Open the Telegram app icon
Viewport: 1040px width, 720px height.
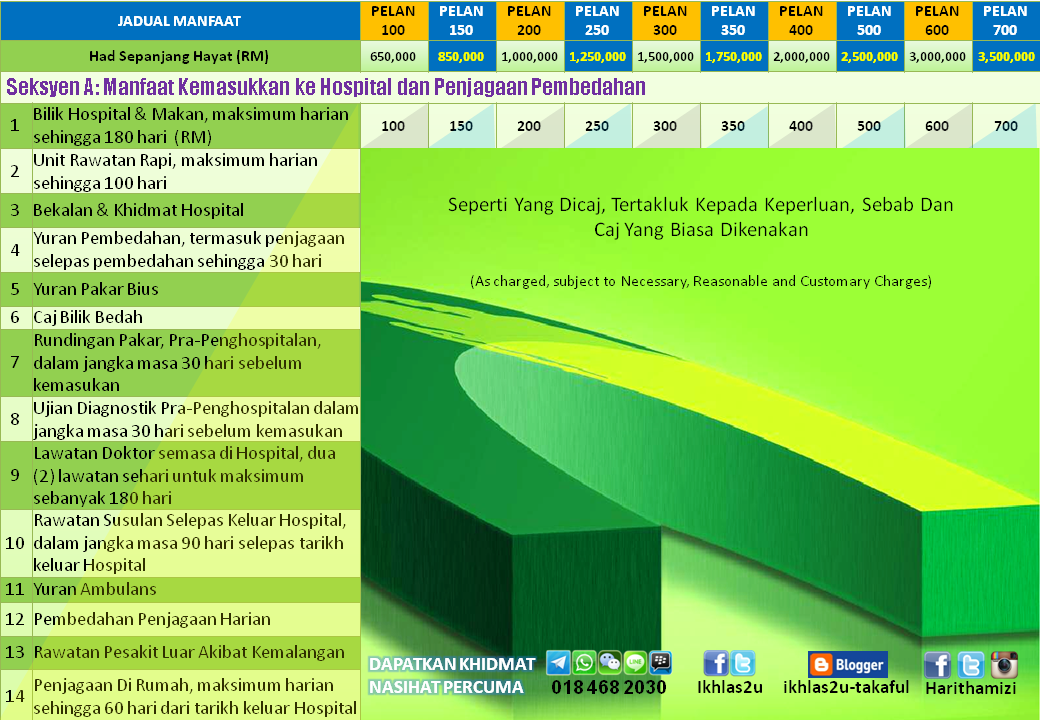pos(557,664)
